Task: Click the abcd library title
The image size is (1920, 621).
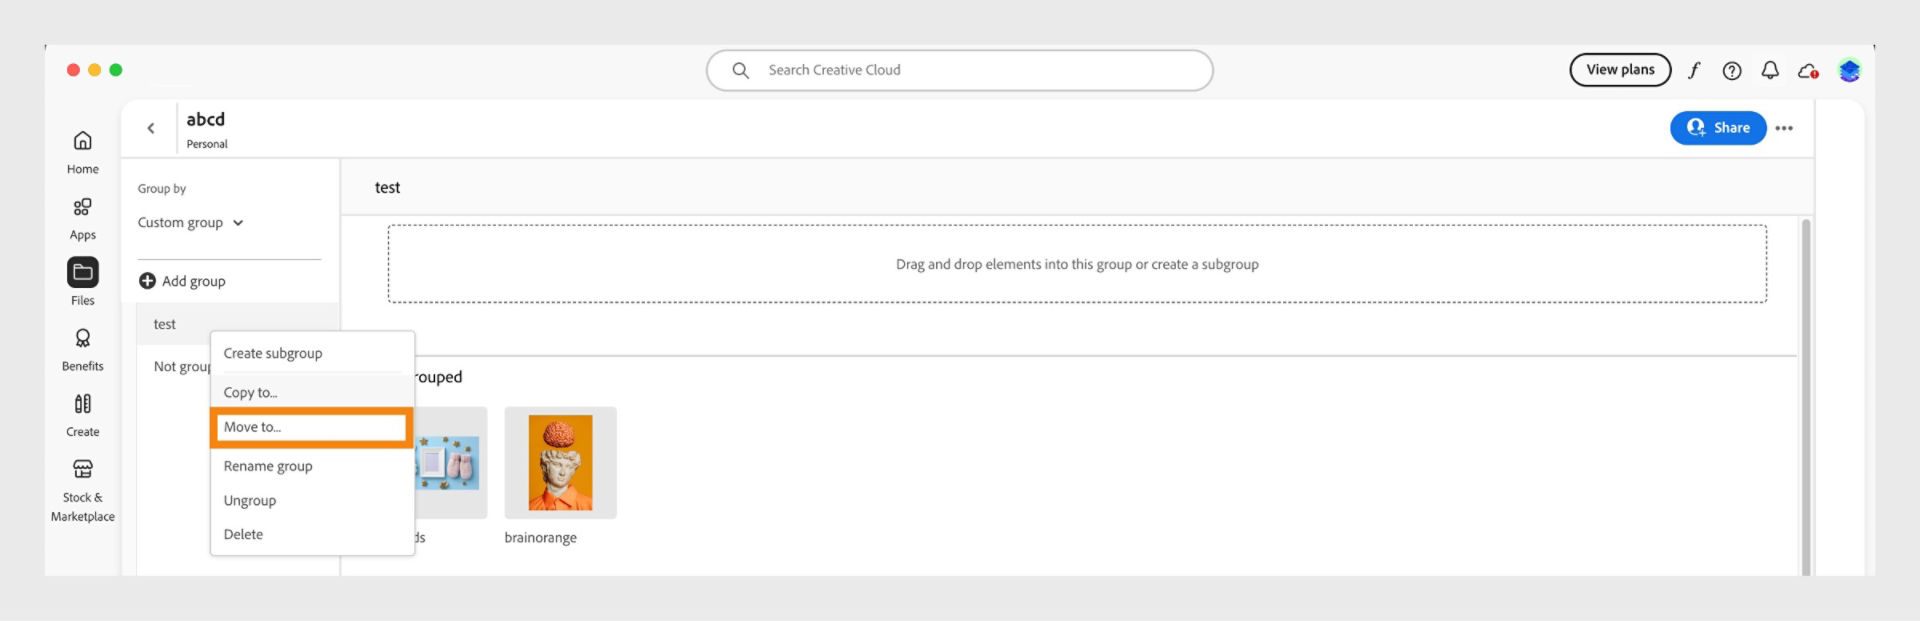Action: point(205,119)
